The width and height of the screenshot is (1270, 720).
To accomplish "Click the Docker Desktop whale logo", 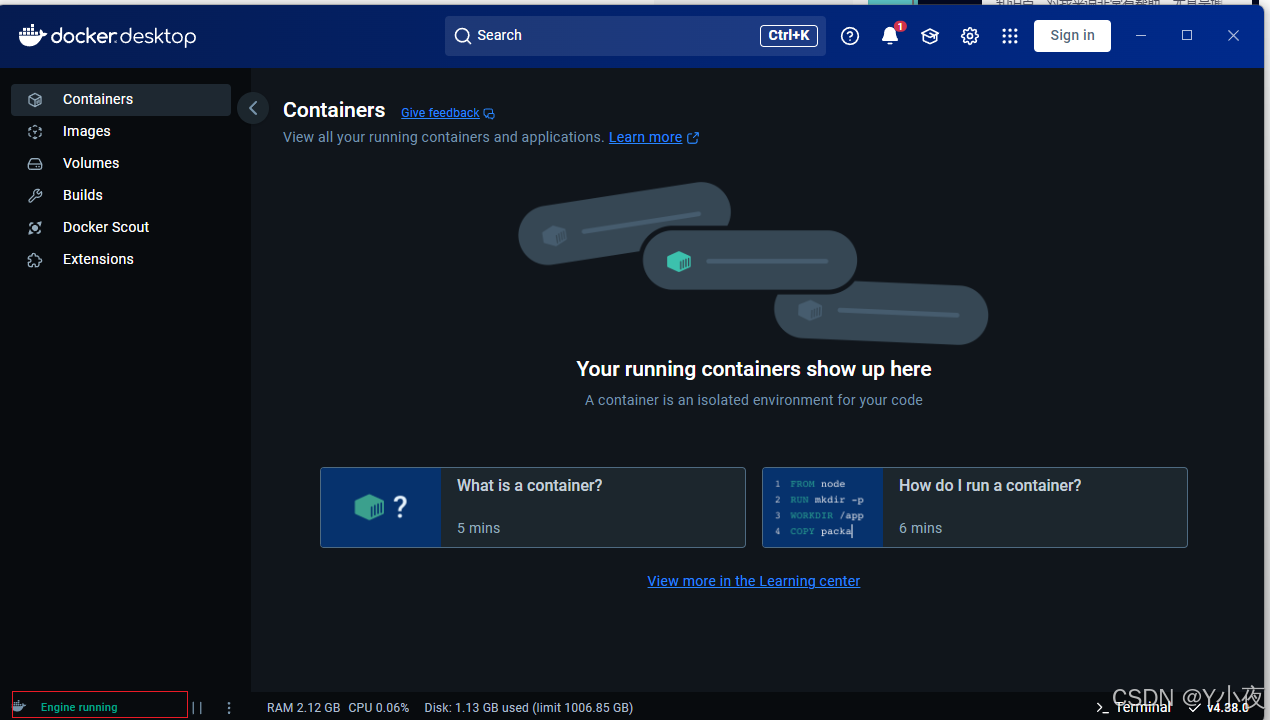I will coord(107,36).
